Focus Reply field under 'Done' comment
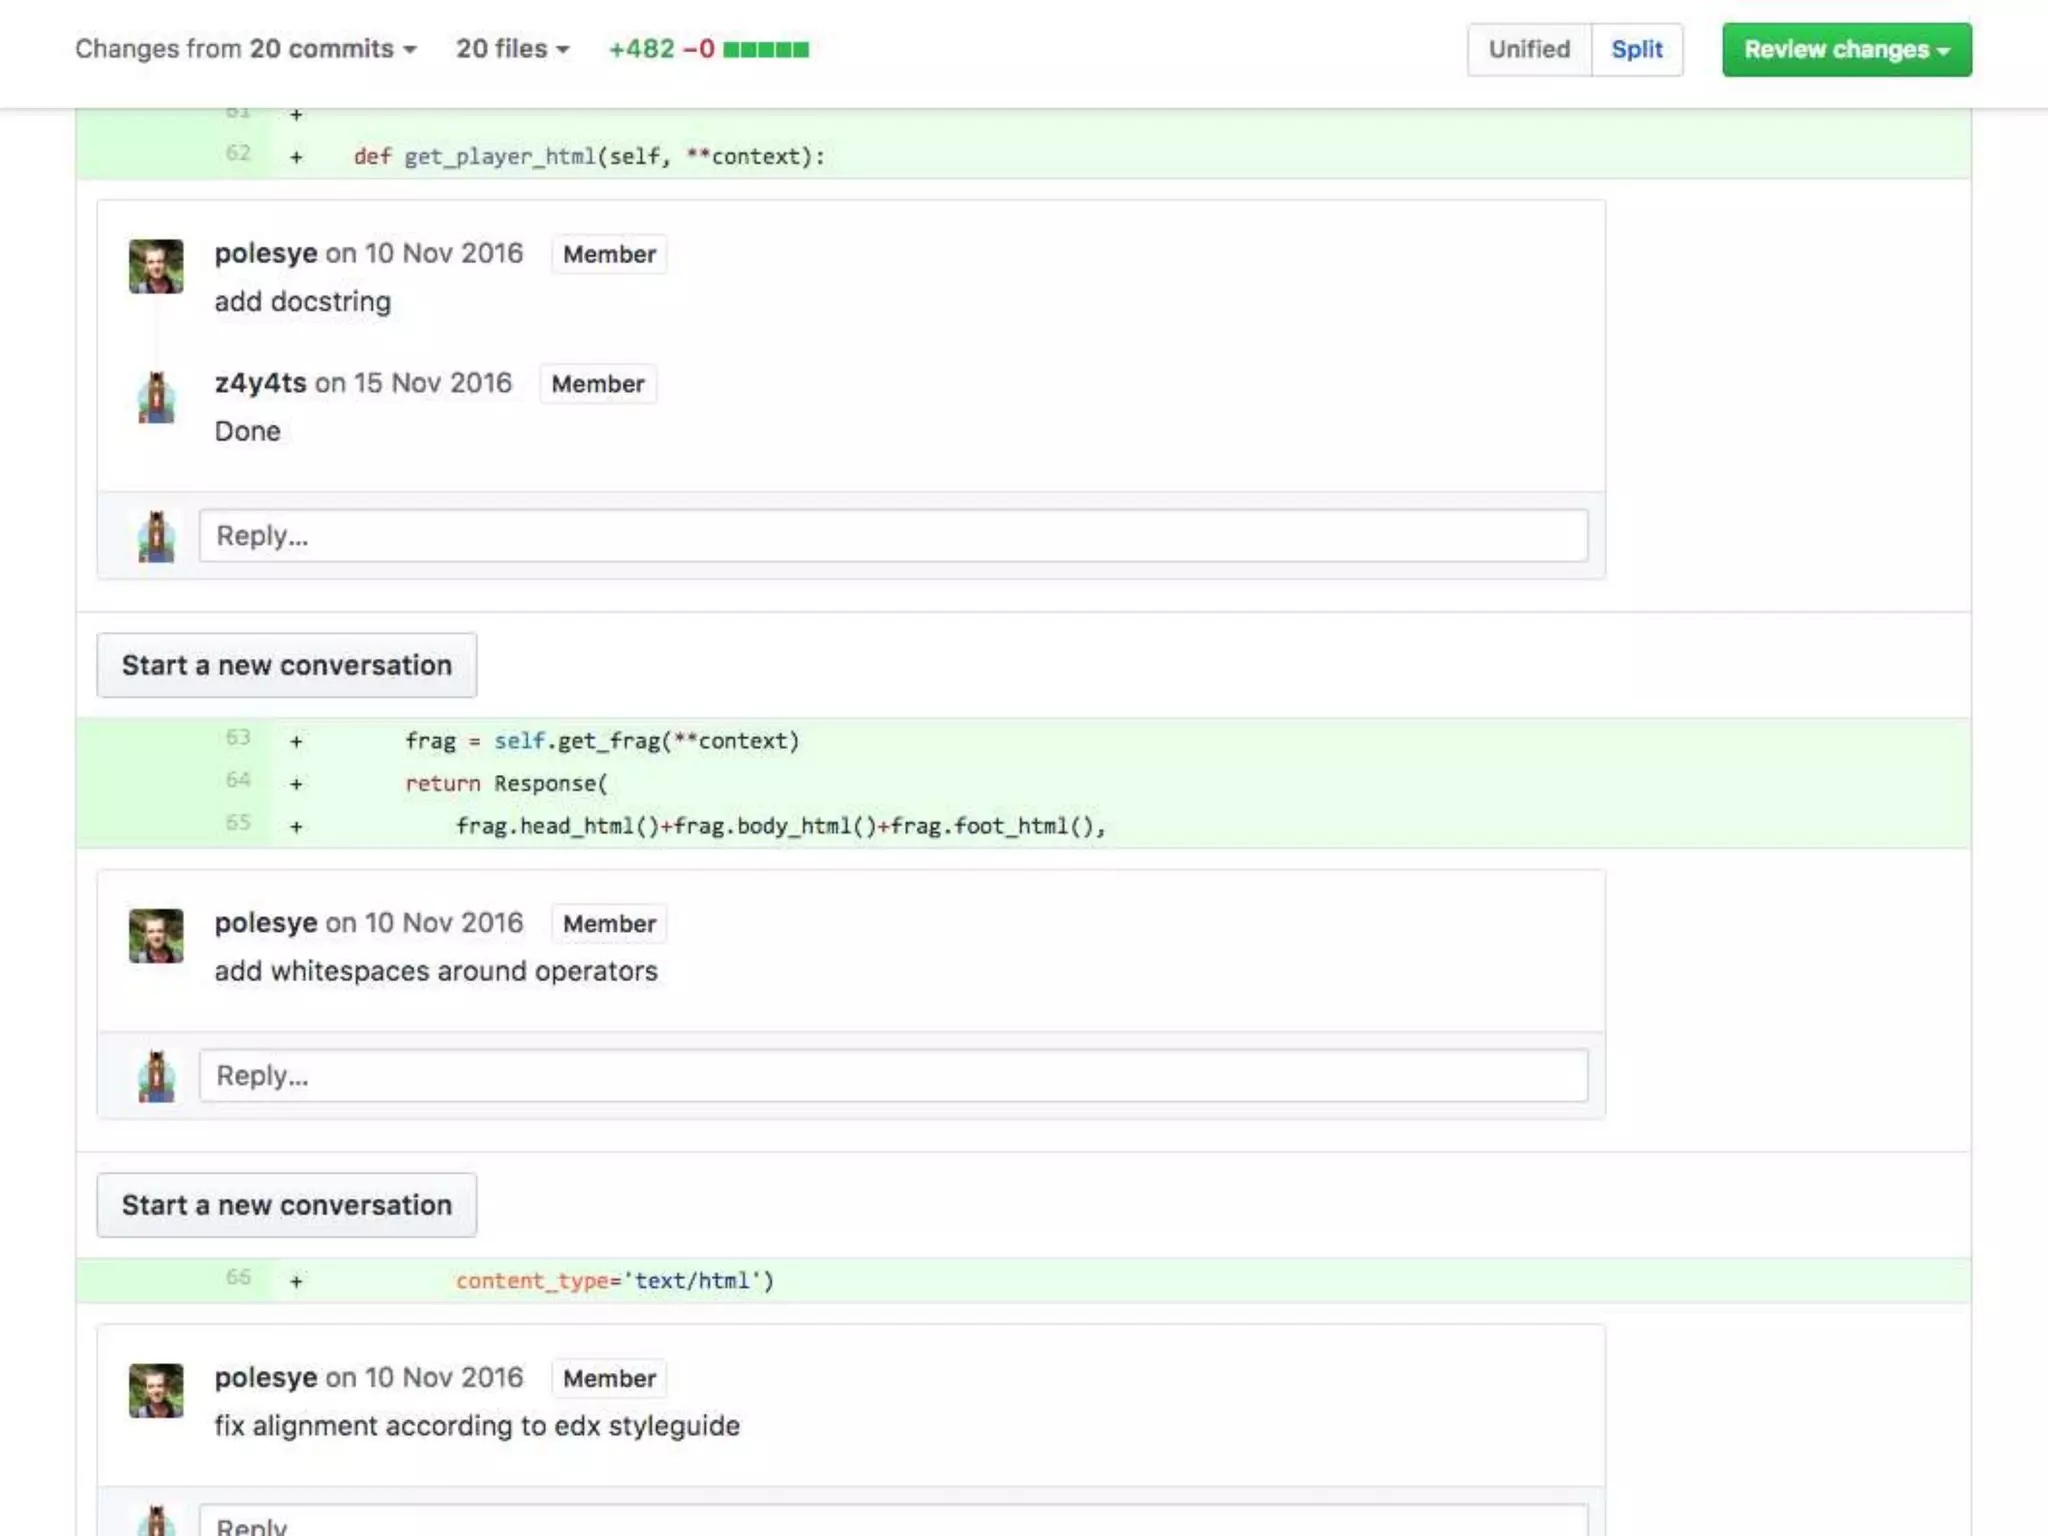The image size is (2048, 1536). pyautogui.click(x=892, y=536)
